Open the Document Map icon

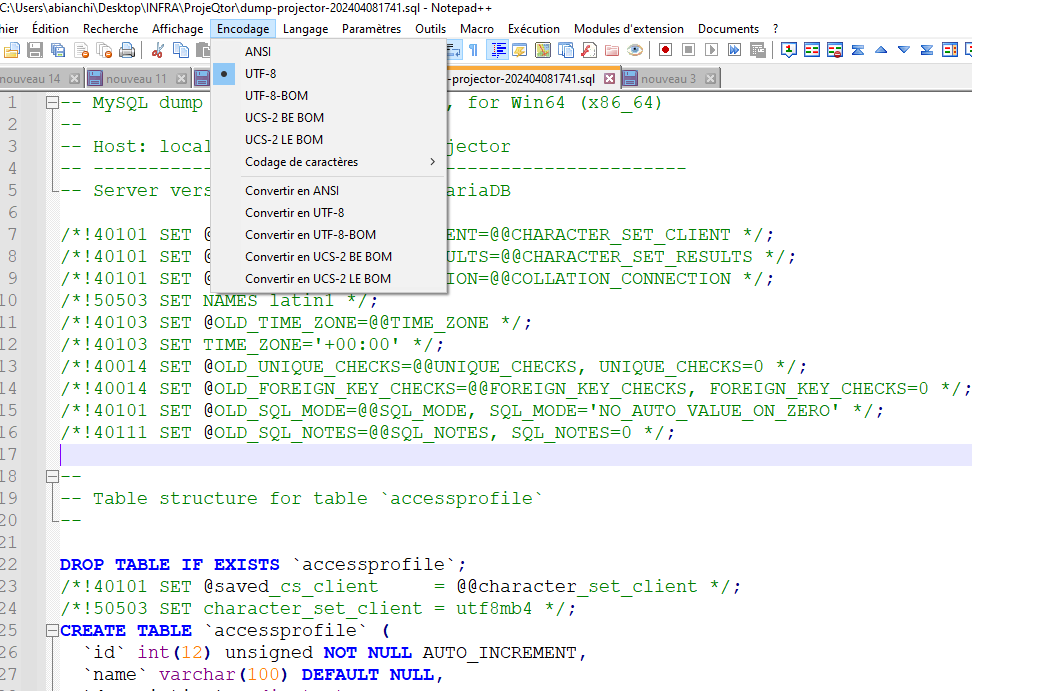tap(543, 50)
